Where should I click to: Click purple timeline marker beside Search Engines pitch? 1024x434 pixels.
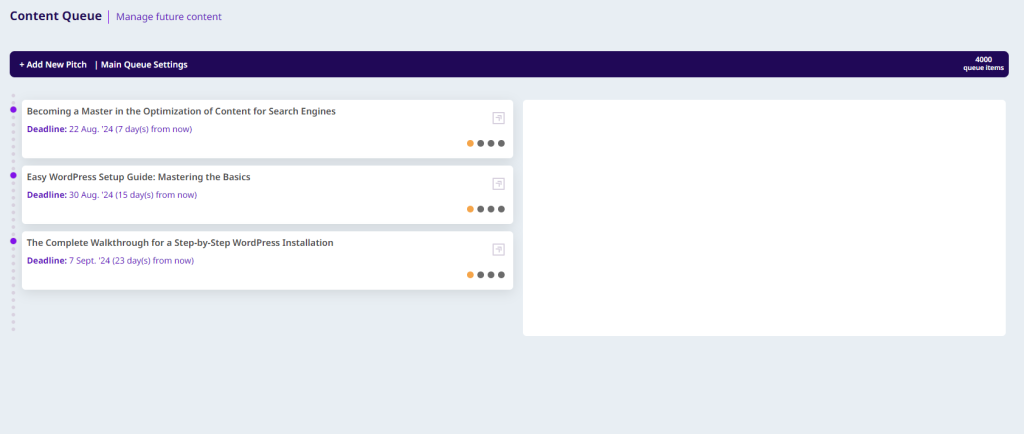pyautogui.click(x=13, y=109)
